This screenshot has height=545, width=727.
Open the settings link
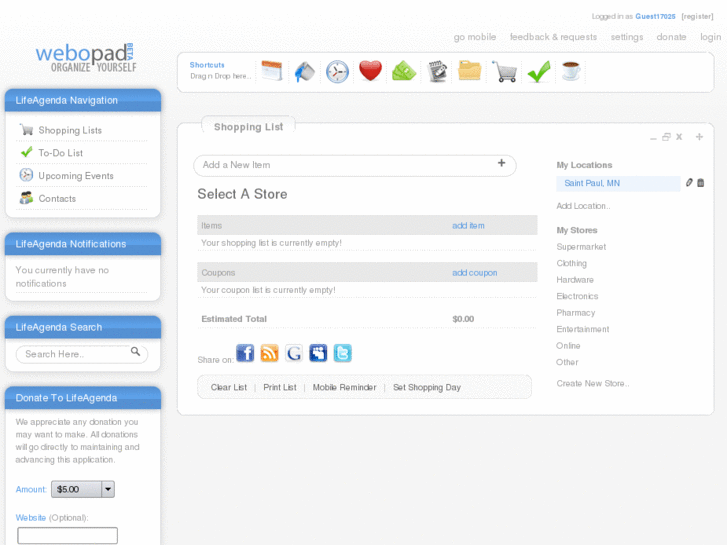(x=626, y=37)
